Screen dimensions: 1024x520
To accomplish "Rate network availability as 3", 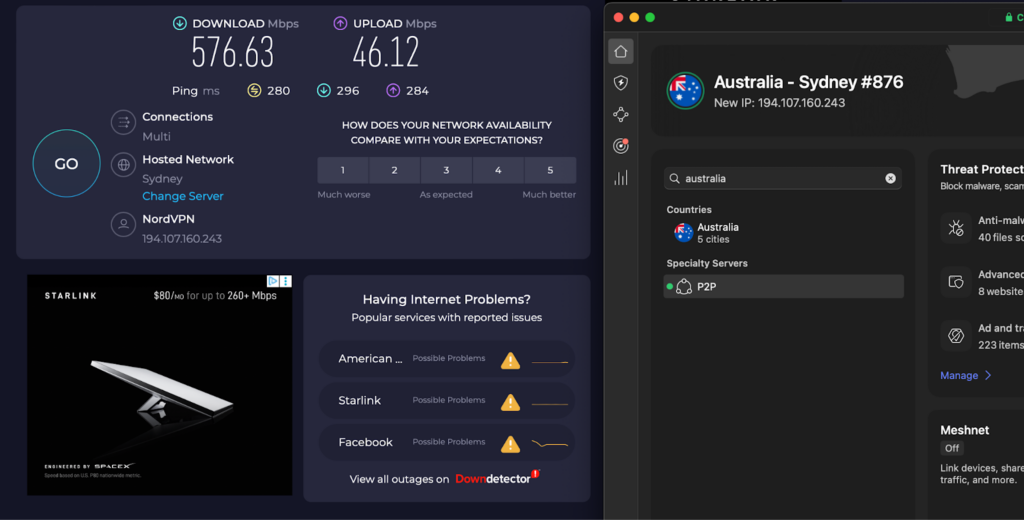I will point(446,170).
